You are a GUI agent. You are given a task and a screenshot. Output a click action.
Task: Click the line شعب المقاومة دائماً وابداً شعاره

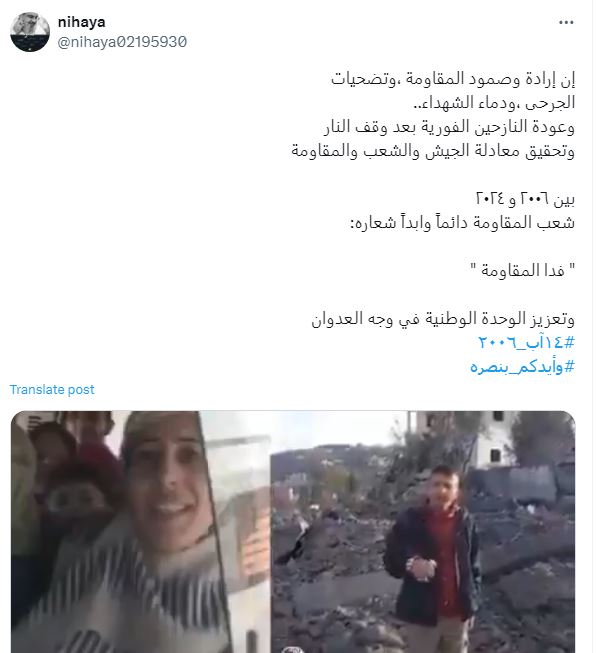(x=462, y=223)
